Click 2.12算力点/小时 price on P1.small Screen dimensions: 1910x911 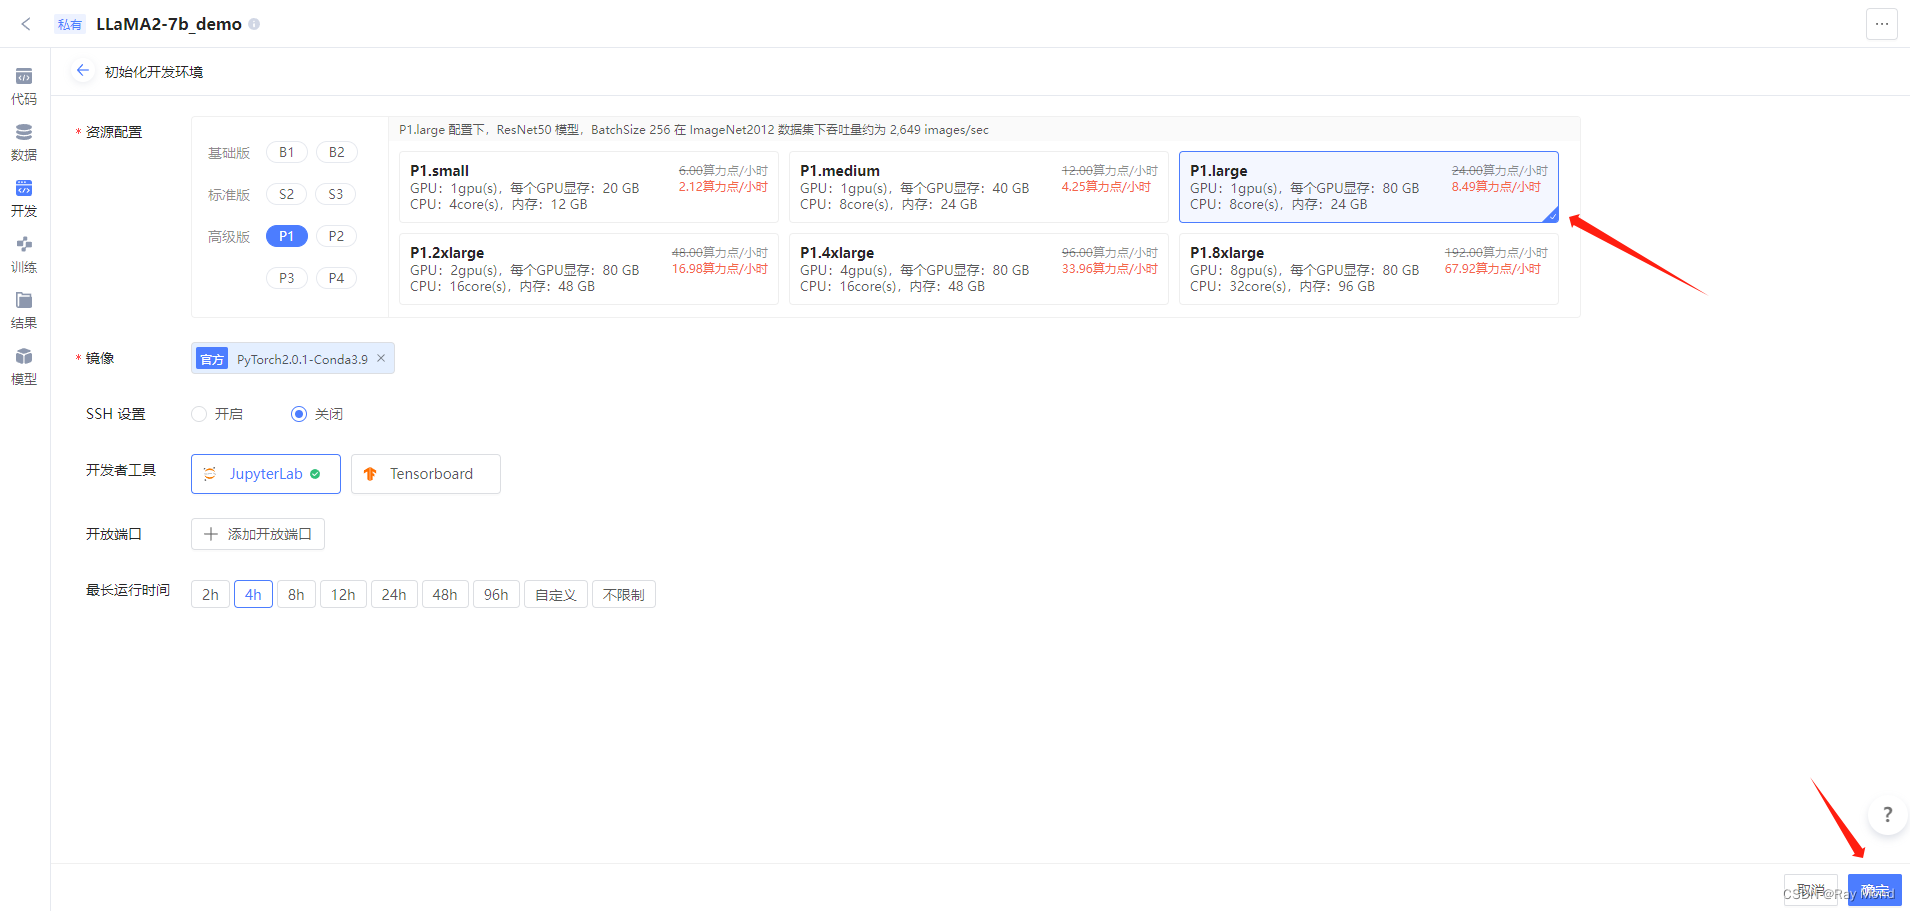coord(723,187)
